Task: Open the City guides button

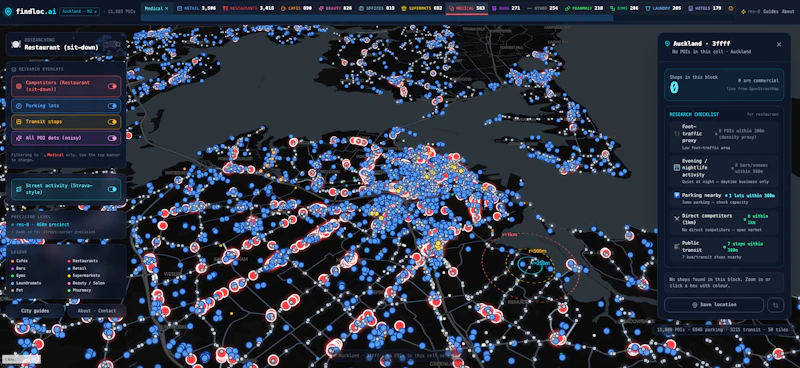Action: 35,311
